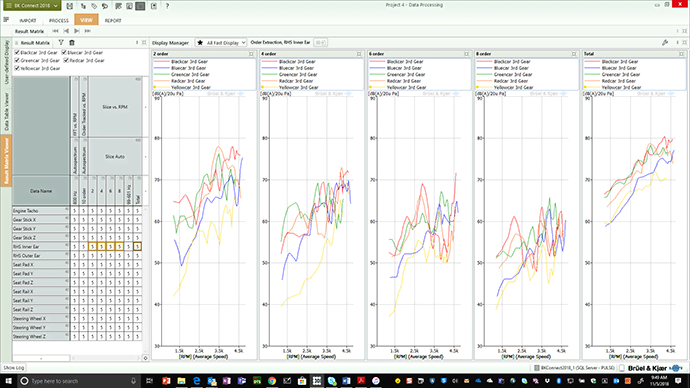Maximize the 2 order graph panel
This screenshot has height=388, width=690.
click(x=251, y=54)
